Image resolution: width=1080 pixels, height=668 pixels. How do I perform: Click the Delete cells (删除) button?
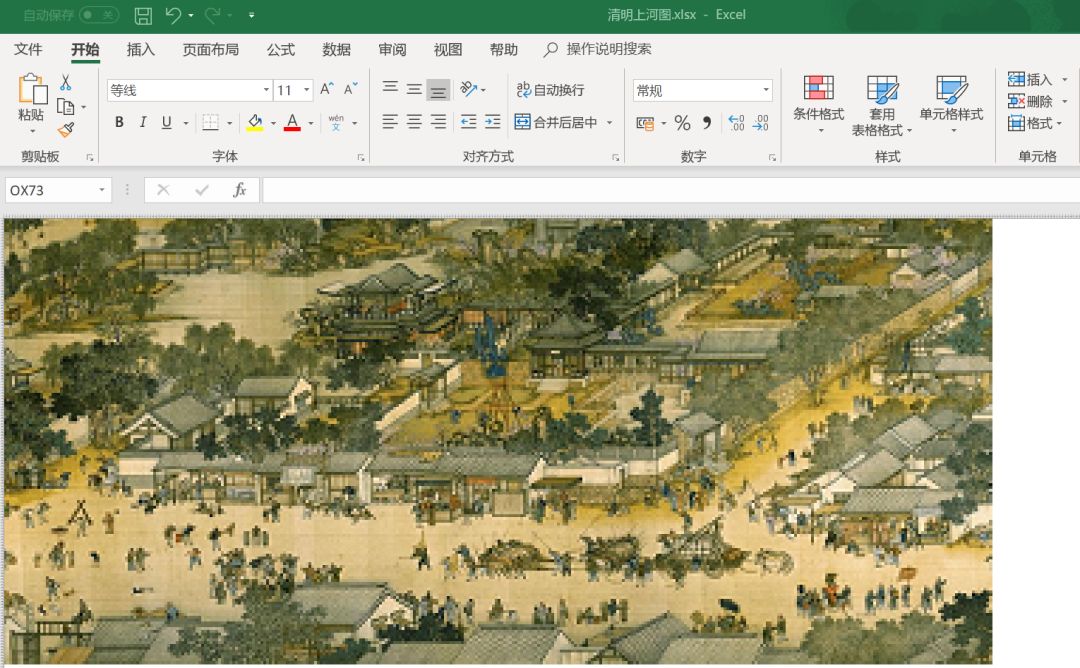pos(1030,101)
